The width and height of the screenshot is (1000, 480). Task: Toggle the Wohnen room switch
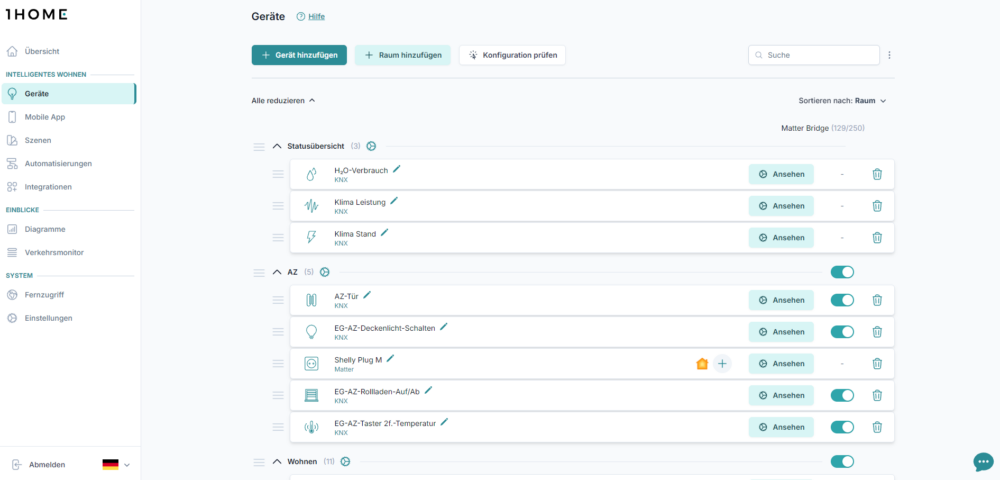click(x=842, y=462)
